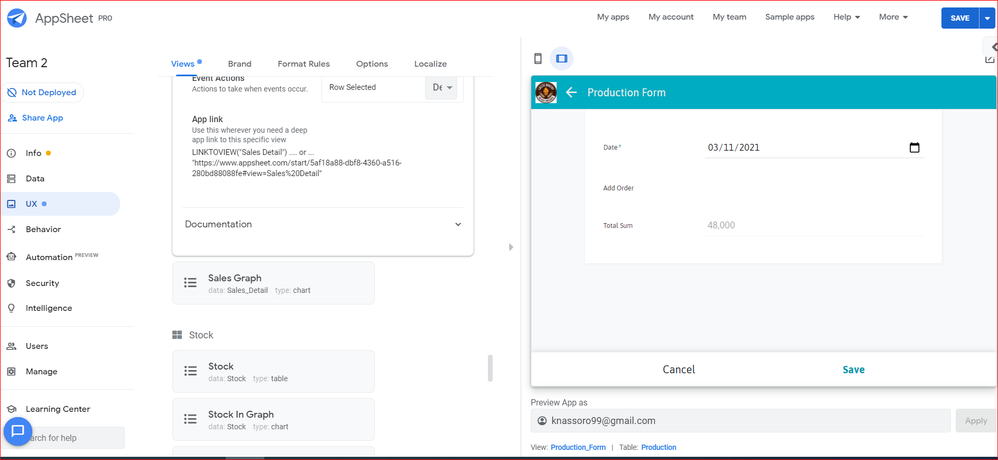Image resolution: width=998 pixels, height=460 pixels.
Task: Open the Row Selected action dropdown
Action: tap(441, 87)
